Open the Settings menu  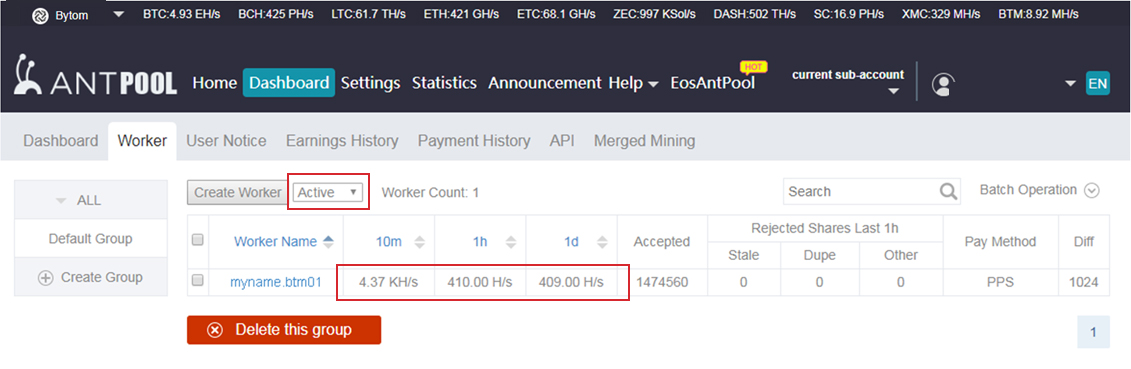[x=371, y=83]
